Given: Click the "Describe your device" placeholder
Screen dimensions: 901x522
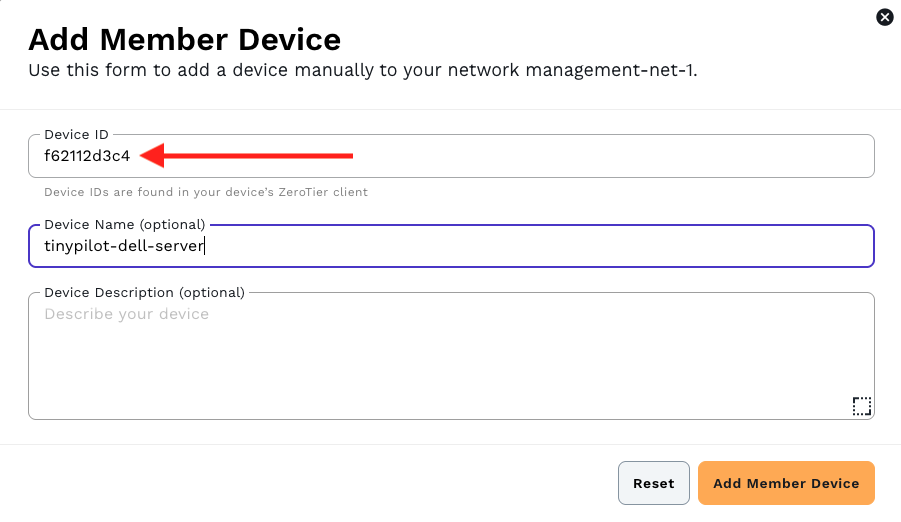Looking at the screenshot, I should point(126,314).
